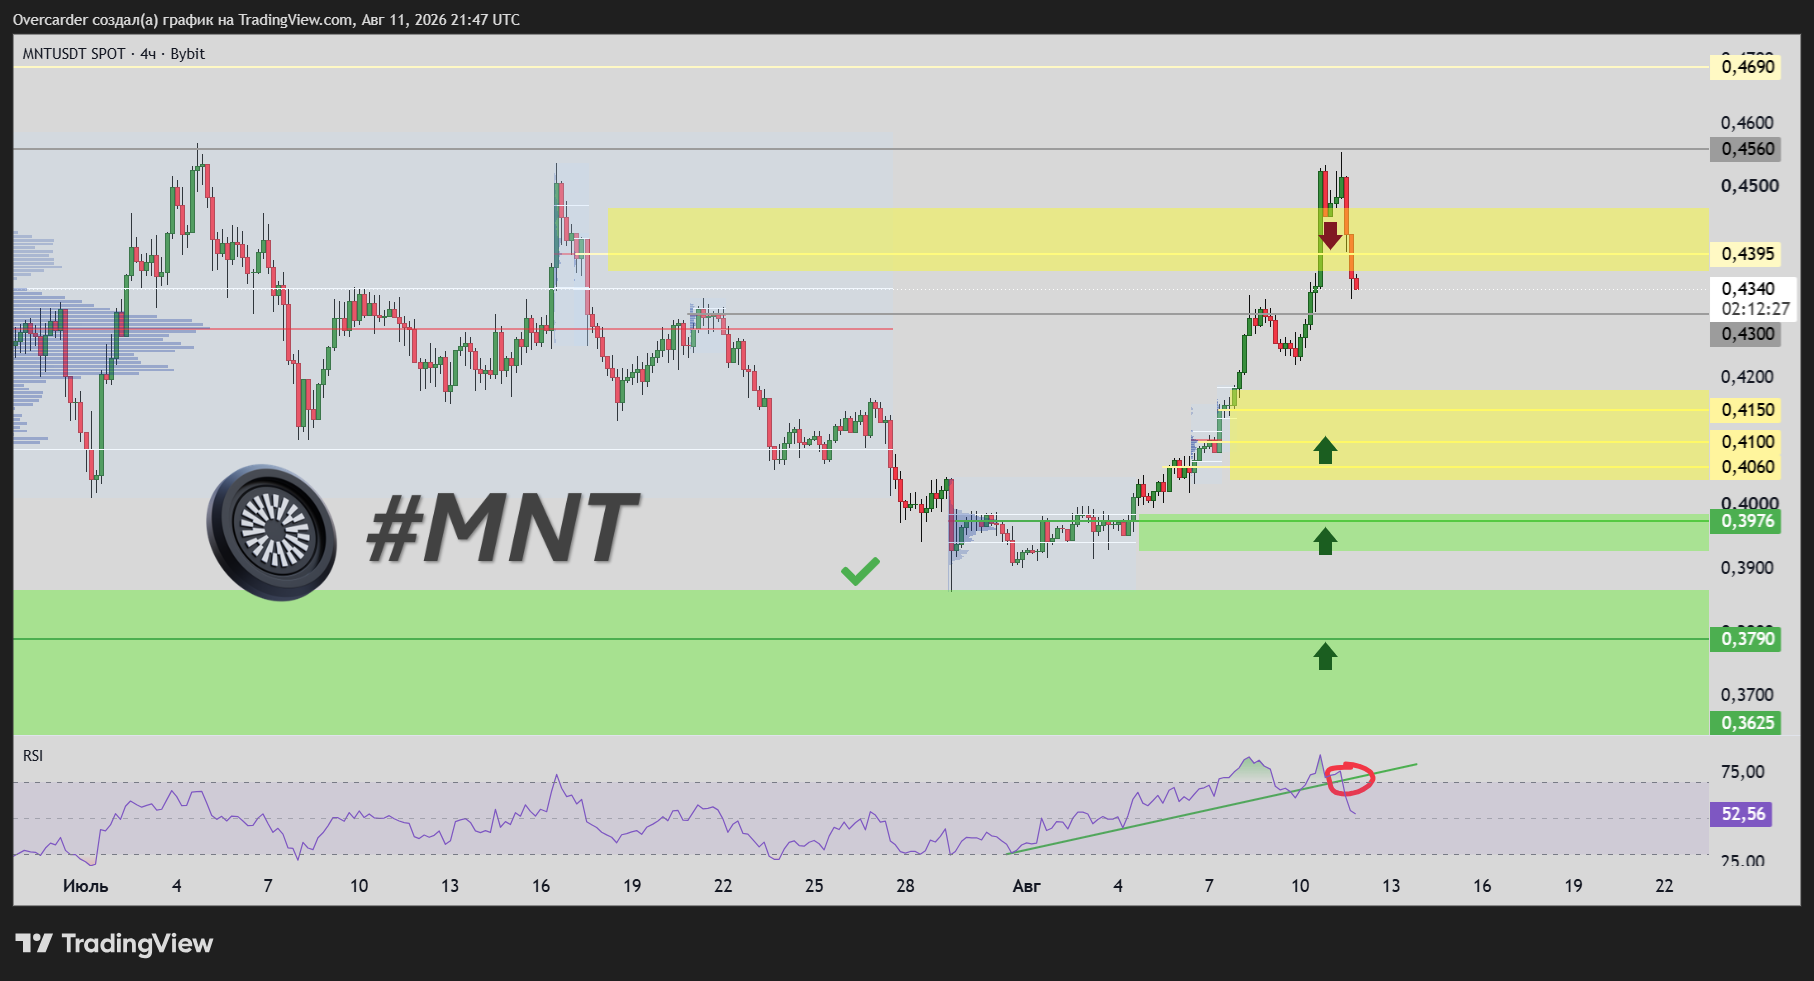
Task: Click the red circle drawn on RSI
Action: pyautogui.click(x=1350, y=778)
